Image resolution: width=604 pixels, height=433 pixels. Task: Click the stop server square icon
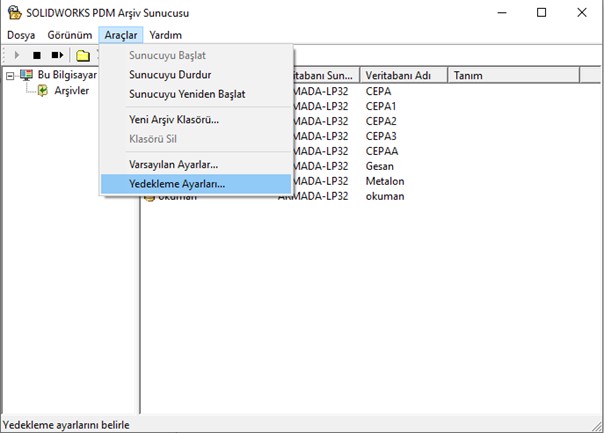(x=37, y=55)
